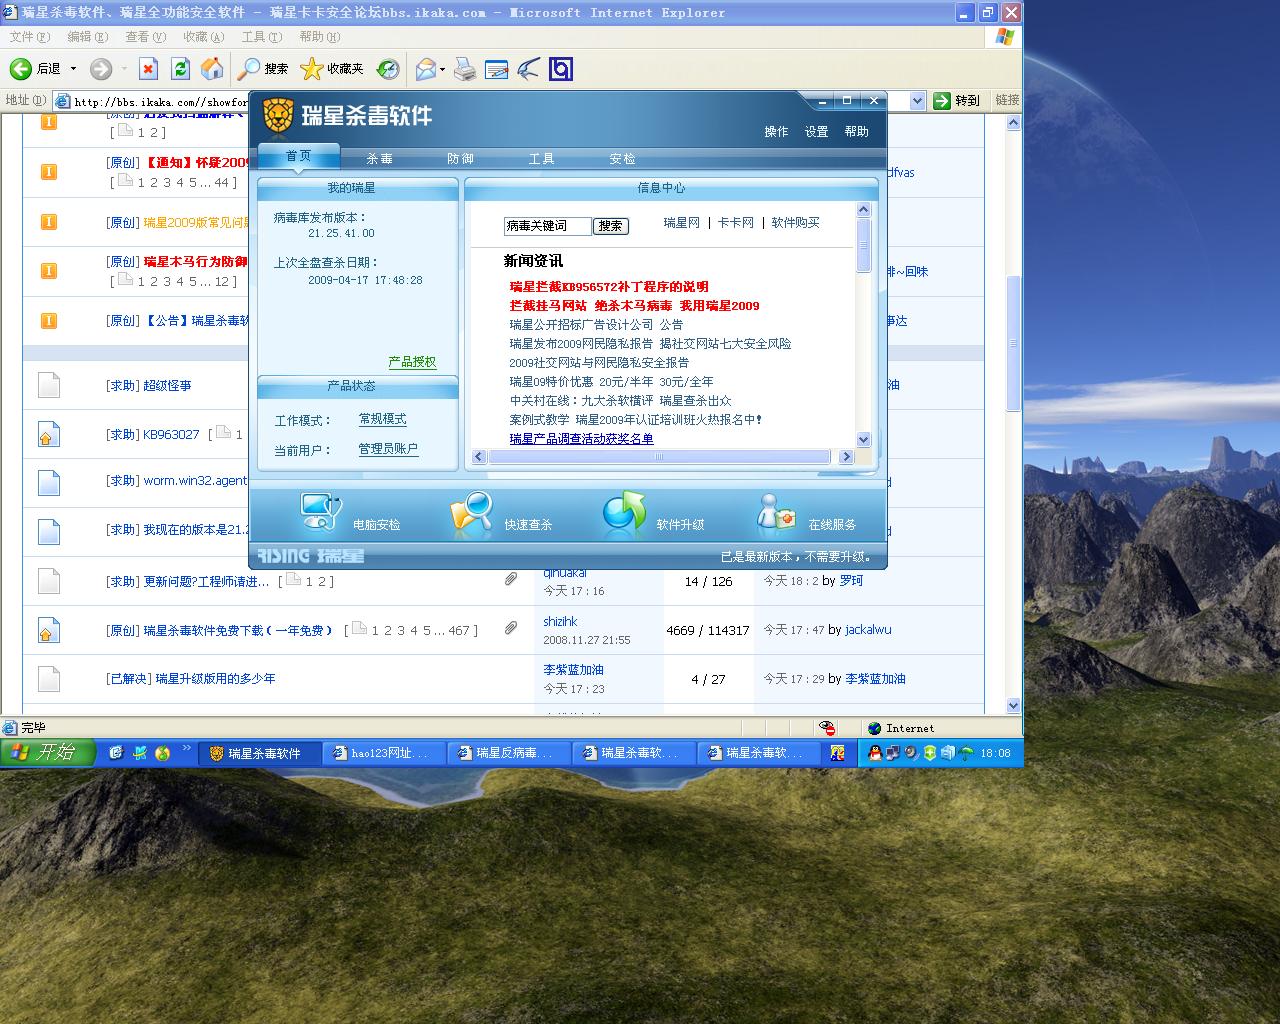Screen dimensions: 1280x1024
Task: Click the Stop loading icon in IE
Action: tap(148, 68)
